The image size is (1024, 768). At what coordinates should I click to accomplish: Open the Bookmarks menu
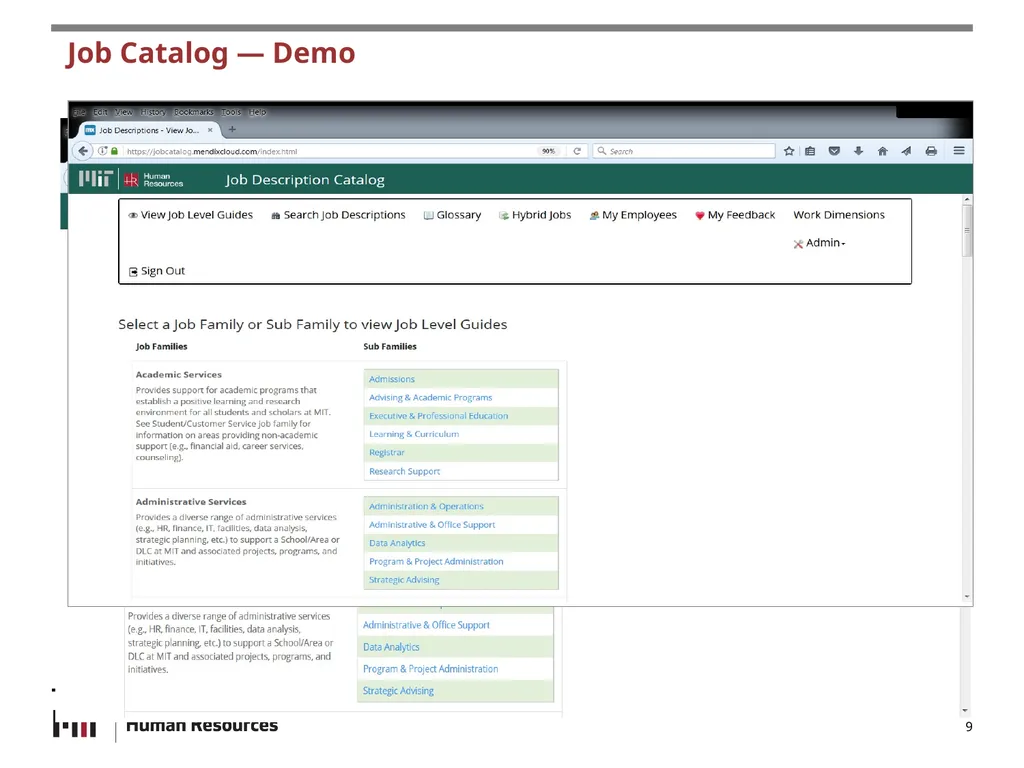tap(193, 112)
